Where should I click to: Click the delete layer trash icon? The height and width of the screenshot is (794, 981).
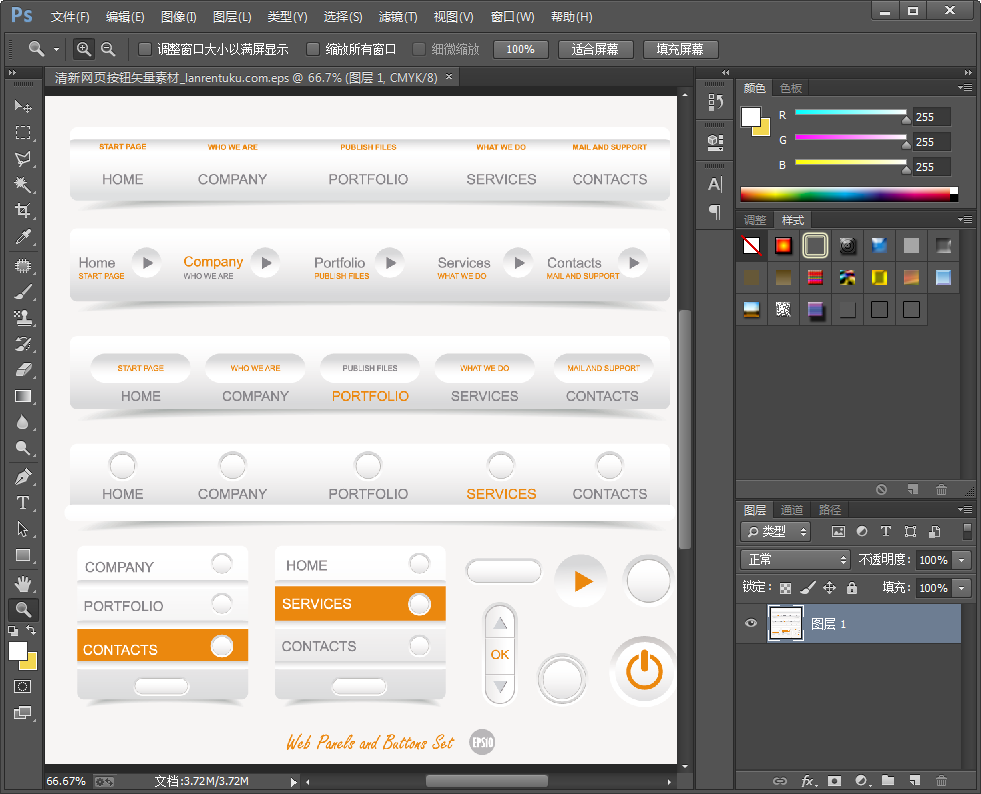(941, 780)
